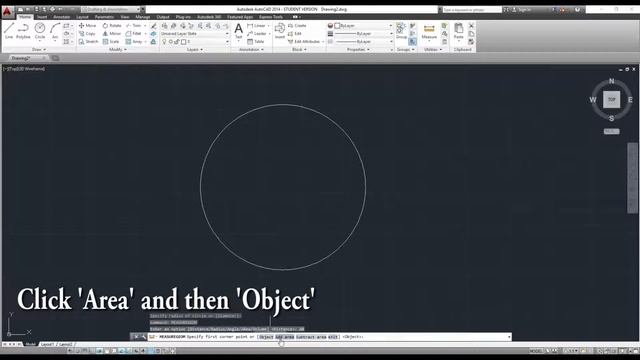Select the Arc tool

55,31
